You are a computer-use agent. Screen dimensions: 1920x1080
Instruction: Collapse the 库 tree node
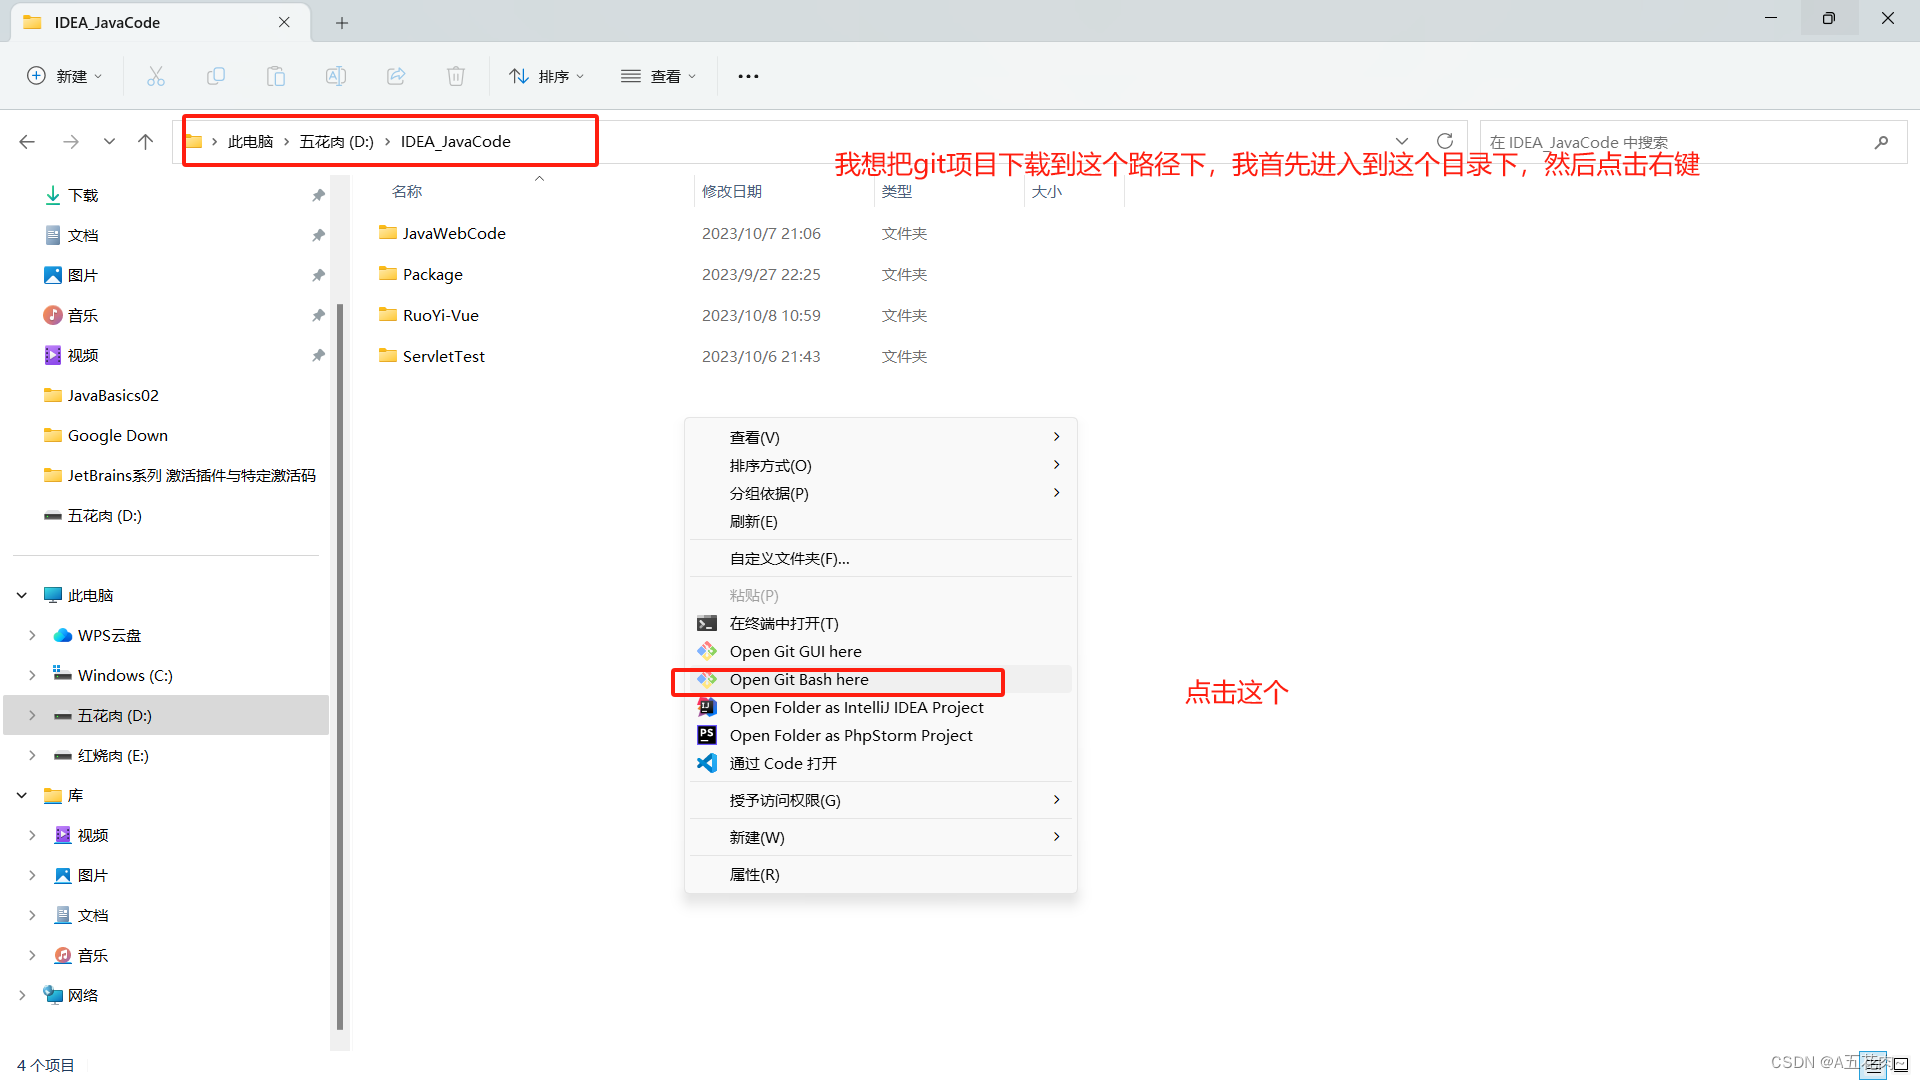22,795
